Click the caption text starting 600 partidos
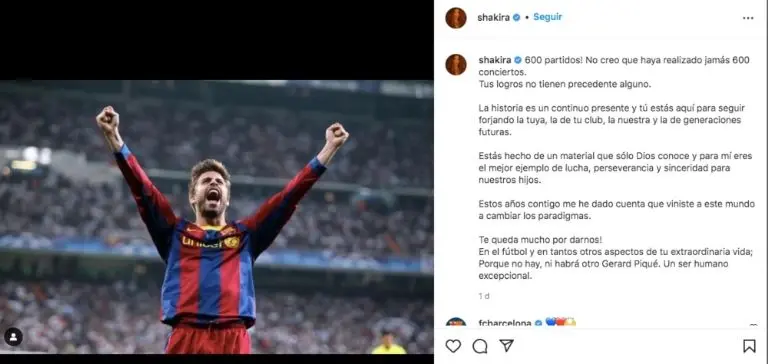The width and height of the screenshot is (768, 364). [615, 168]
